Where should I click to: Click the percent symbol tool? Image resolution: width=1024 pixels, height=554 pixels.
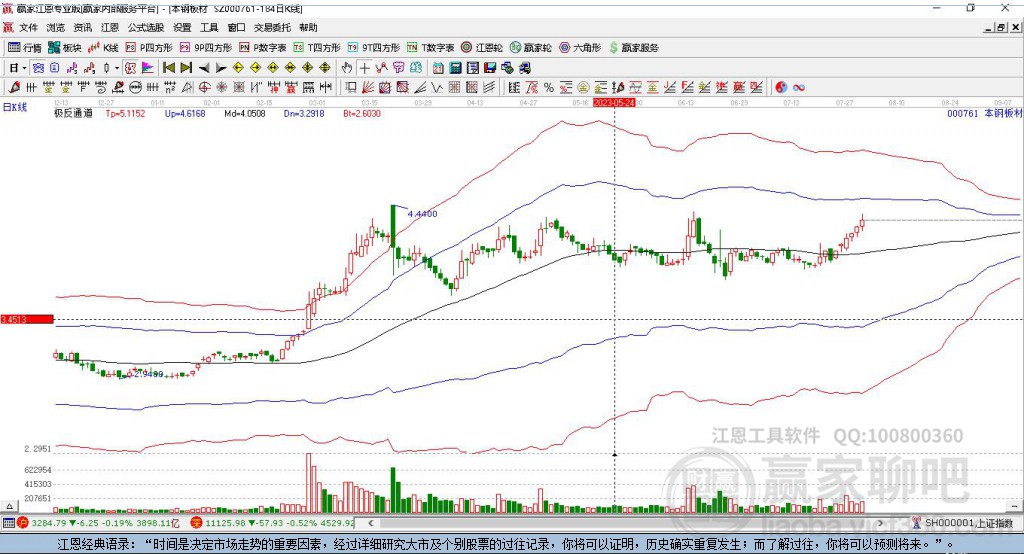[549, 88]
